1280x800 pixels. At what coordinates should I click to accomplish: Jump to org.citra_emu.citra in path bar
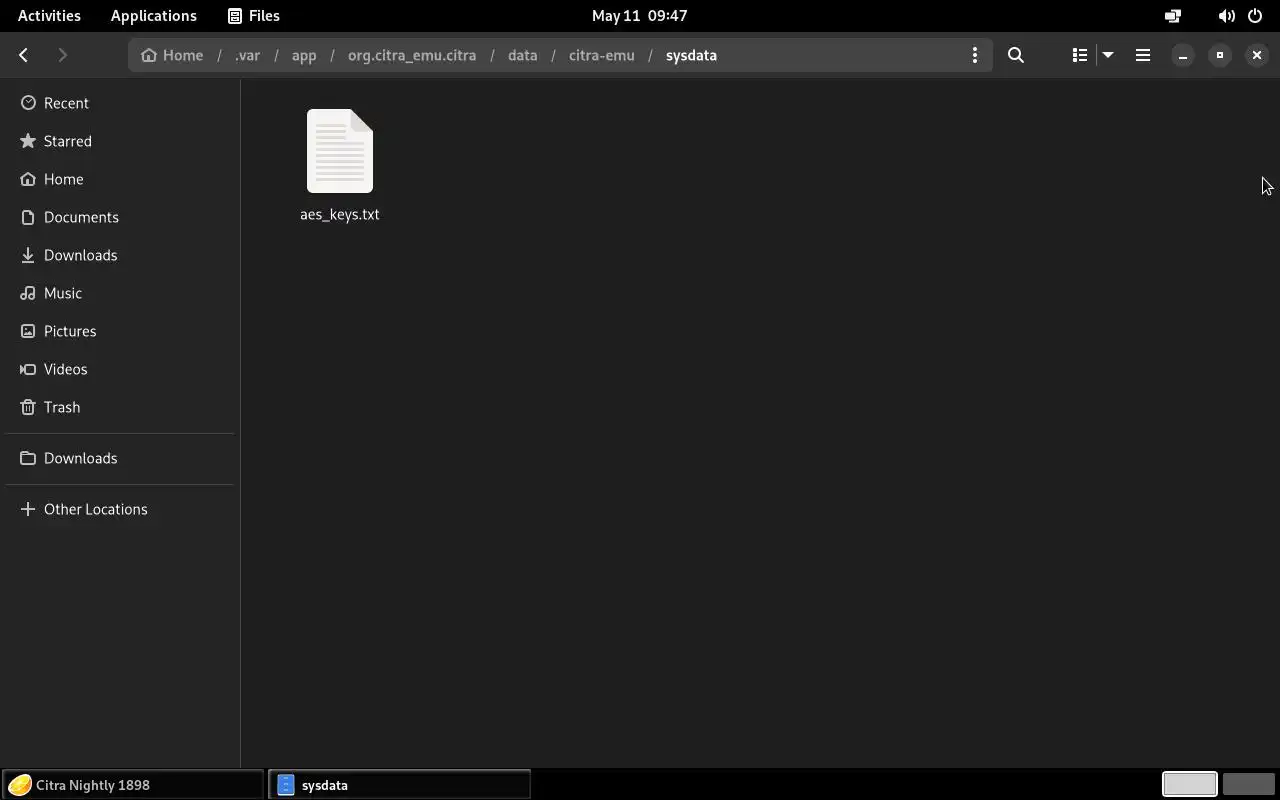point(412,55)
